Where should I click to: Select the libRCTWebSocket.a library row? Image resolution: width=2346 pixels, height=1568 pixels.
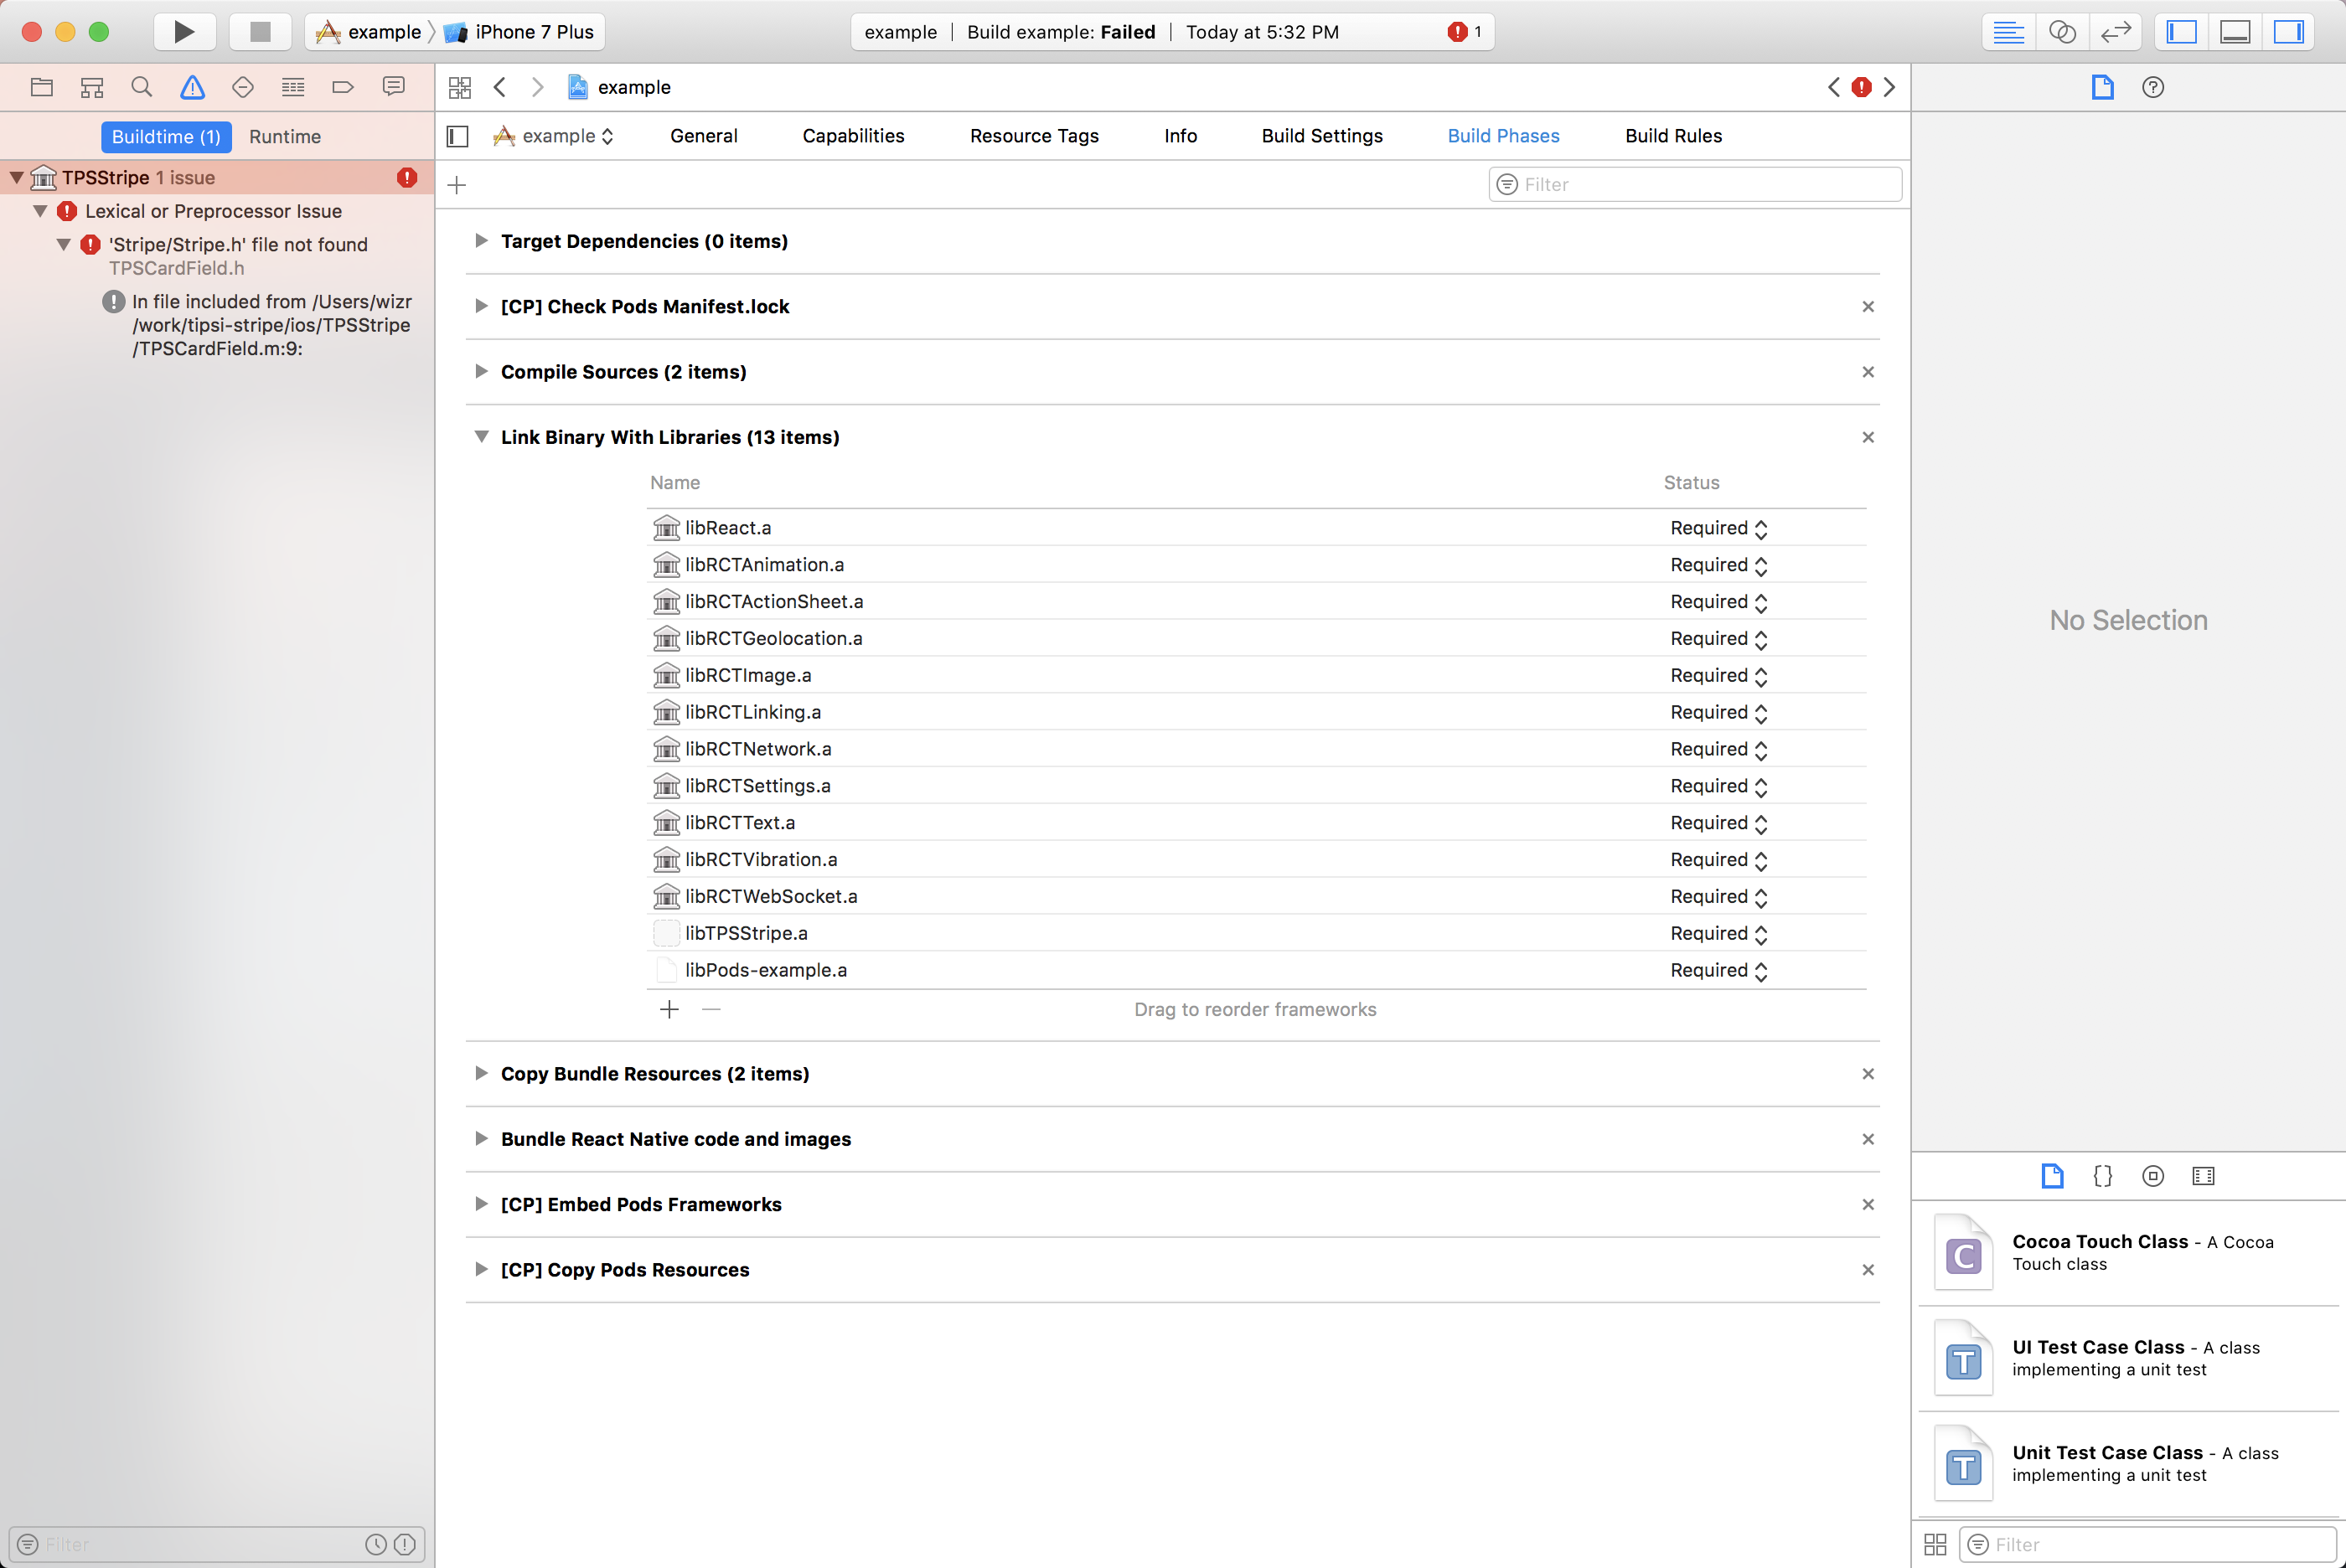click(1256, 897)
